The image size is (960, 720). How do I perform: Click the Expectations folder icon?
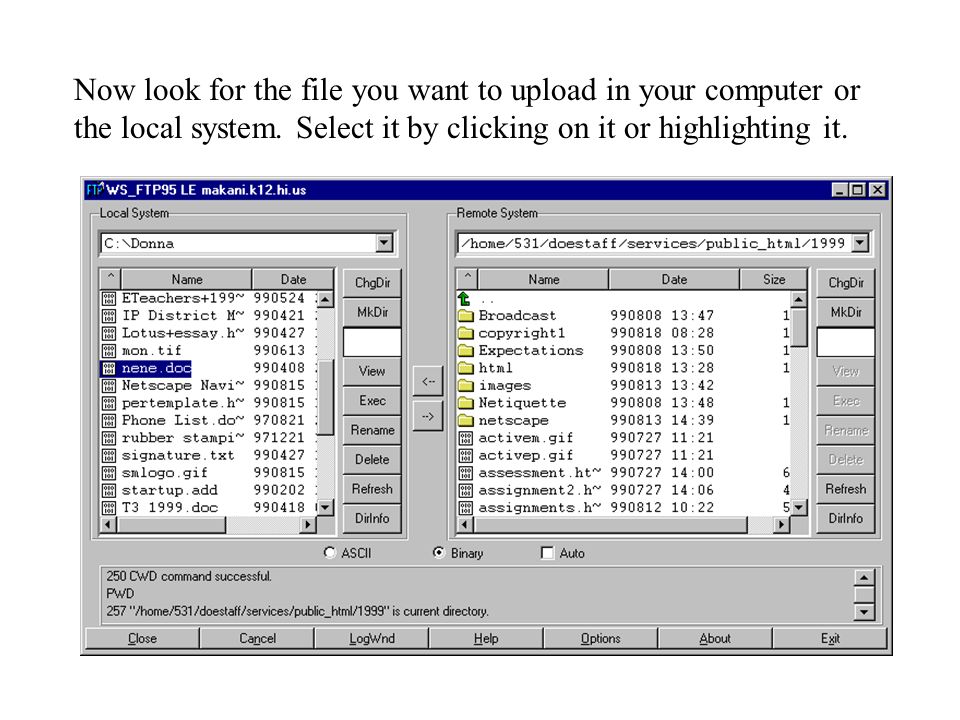click(466, 351)
